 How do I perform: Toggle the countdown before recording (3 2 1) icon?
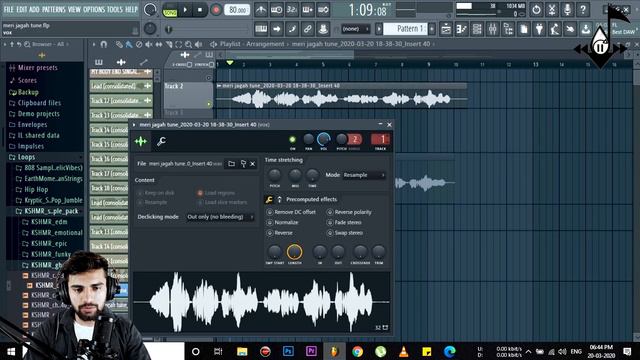(x=292, y=10)
